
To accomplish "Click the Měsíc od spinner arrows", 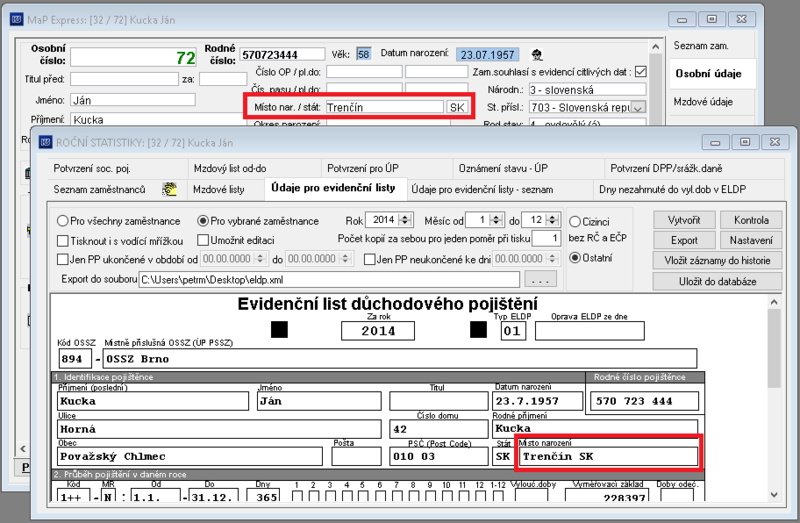I will coord(496,220).
